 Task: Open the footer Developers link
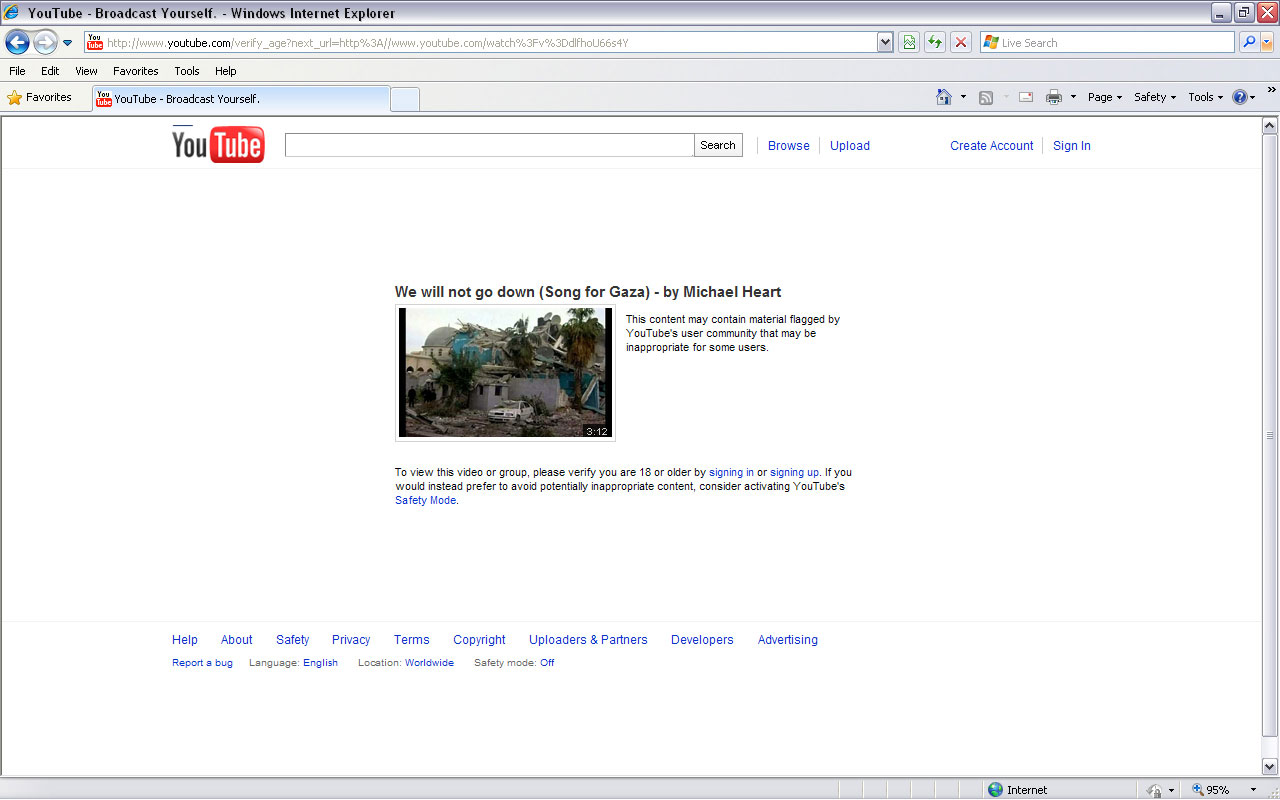click(702, 640)
